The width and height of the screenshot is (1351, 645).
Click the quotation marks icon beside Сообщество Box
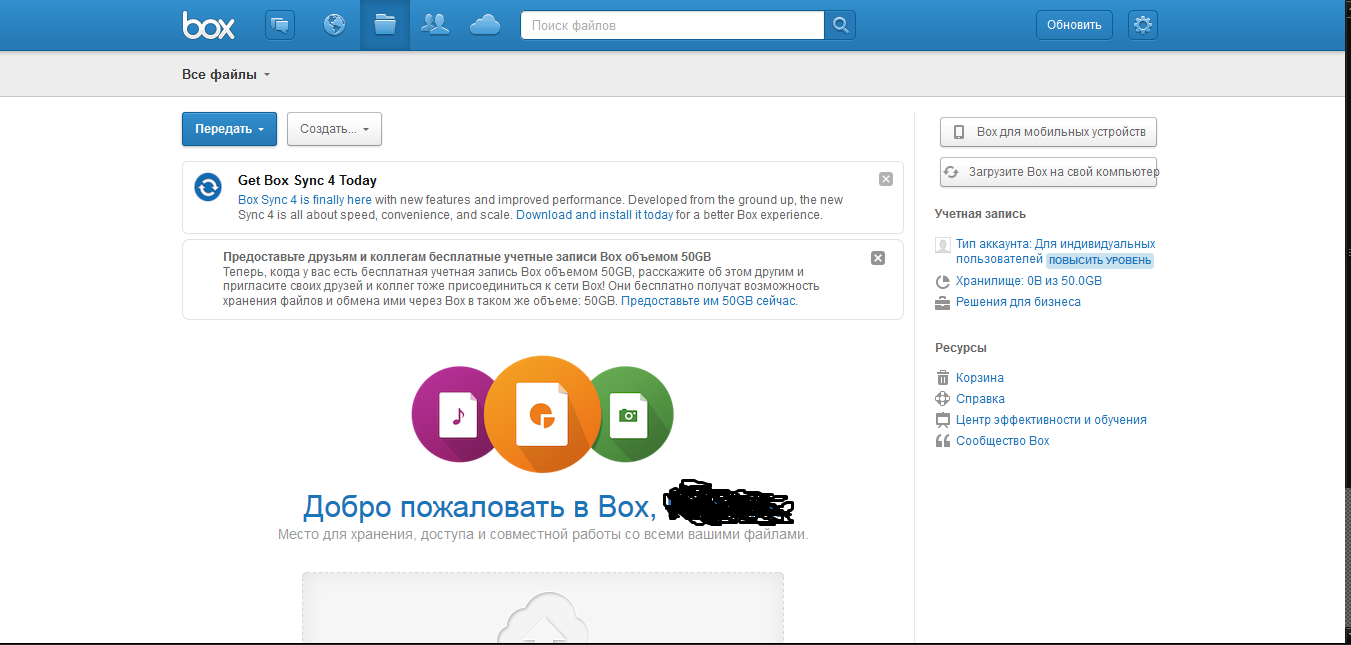pos(942,441)
